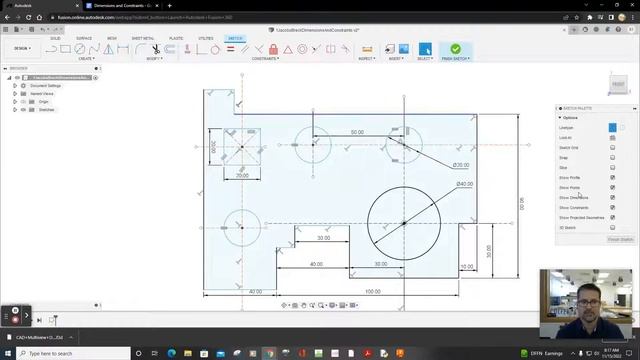Apply the Symmetry constraint
Screen dimensions: 640x360
[331, 49]
